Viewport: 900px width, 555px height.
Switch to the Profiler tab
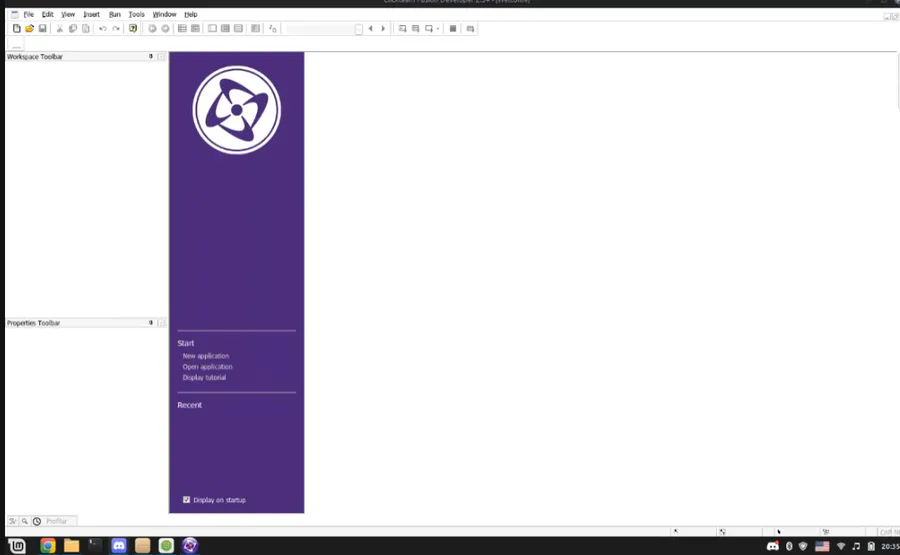[x=52, y=521]
